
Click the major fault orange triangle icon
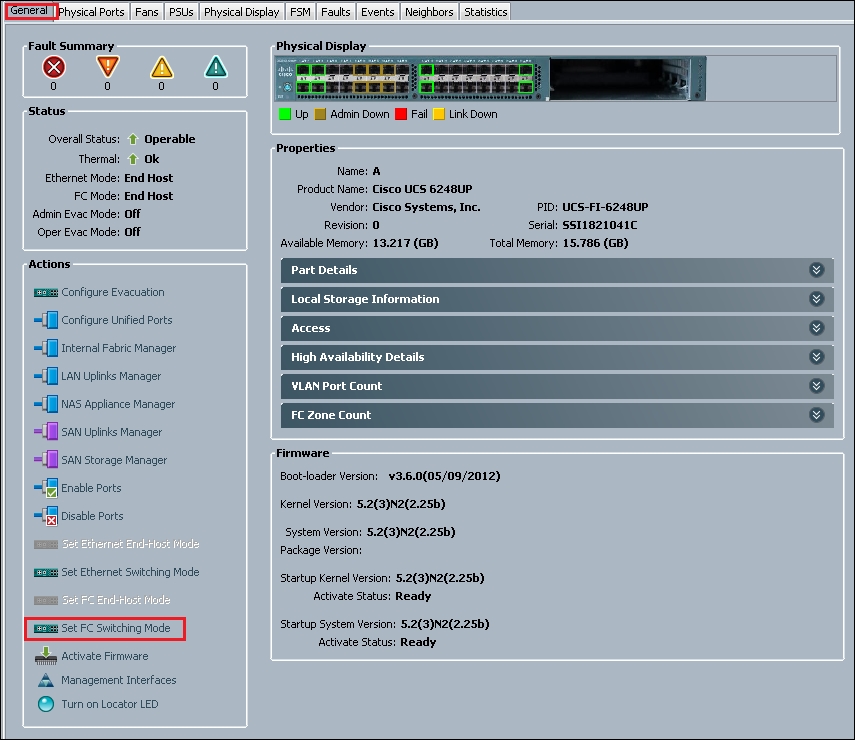click(107, 67)
